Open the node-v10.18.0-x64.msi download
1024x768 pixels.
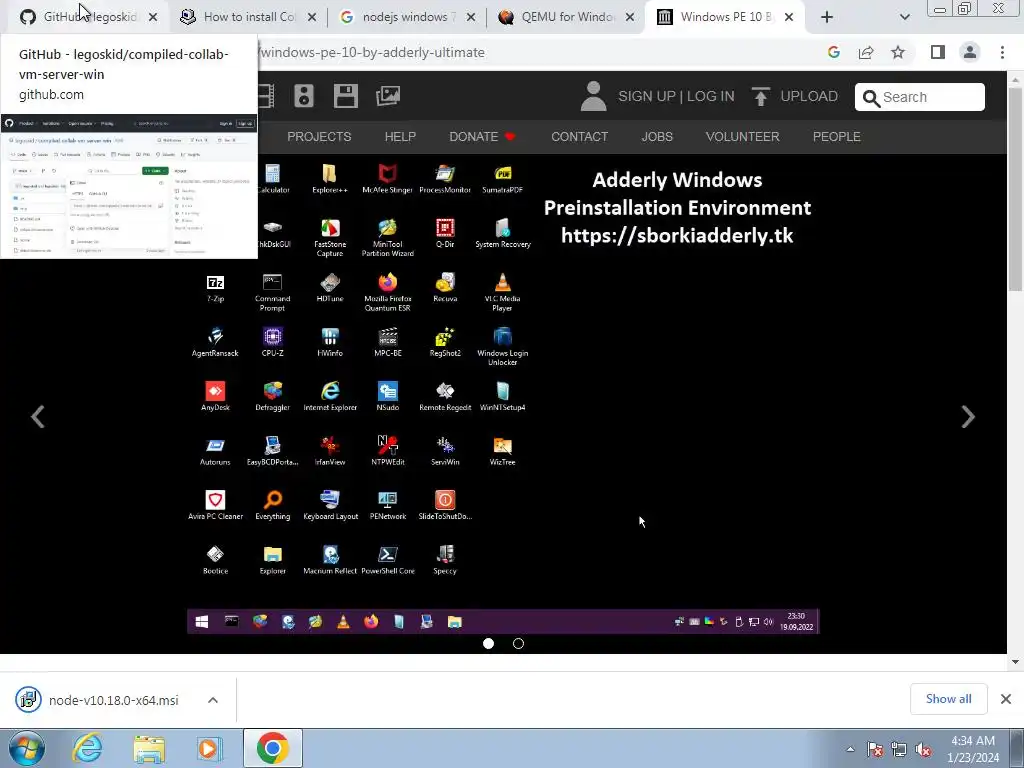click(x=114, y=700)
